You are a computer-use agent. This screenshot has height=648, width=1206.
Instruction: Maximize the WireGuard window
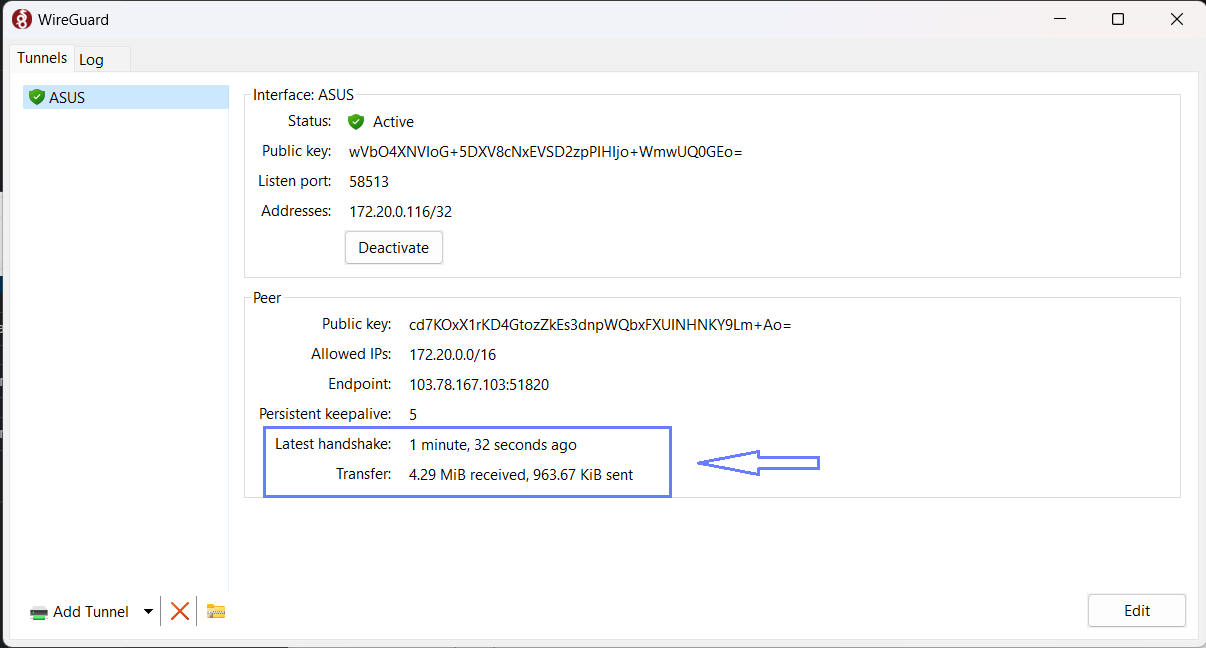click(1118, 19)
